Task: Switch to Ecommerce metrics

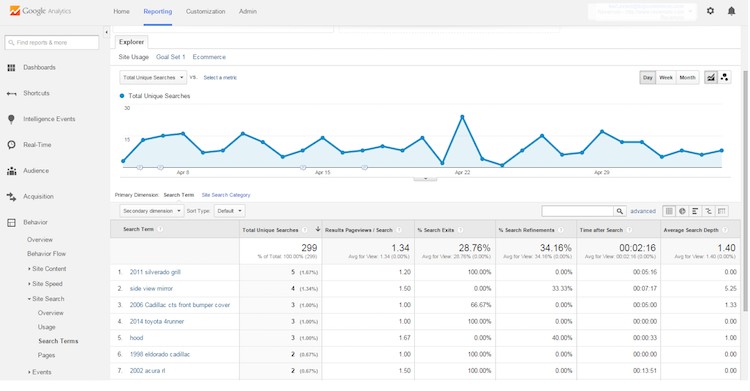Action: tap(209, 57)
